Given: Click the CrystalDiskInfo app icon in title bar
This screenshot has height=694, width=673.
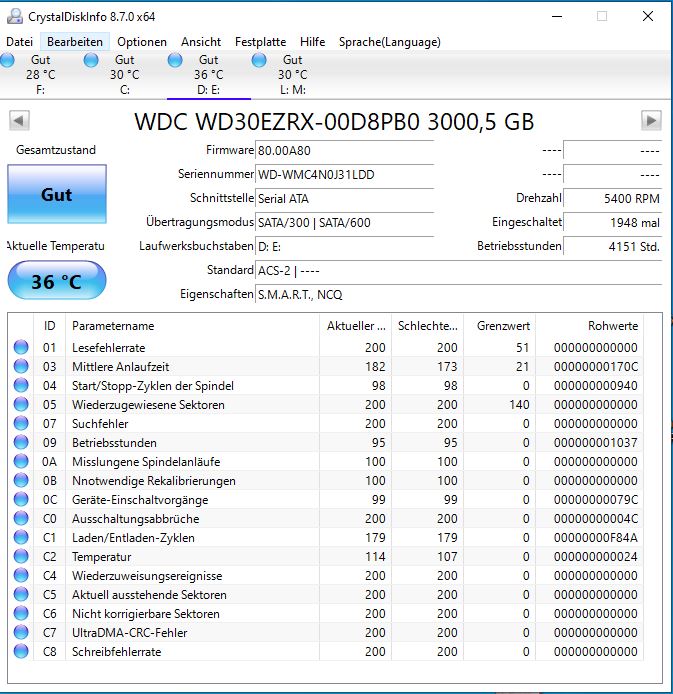Looking at the screenshot, I should pyautogui.click(x=15, y=16).
